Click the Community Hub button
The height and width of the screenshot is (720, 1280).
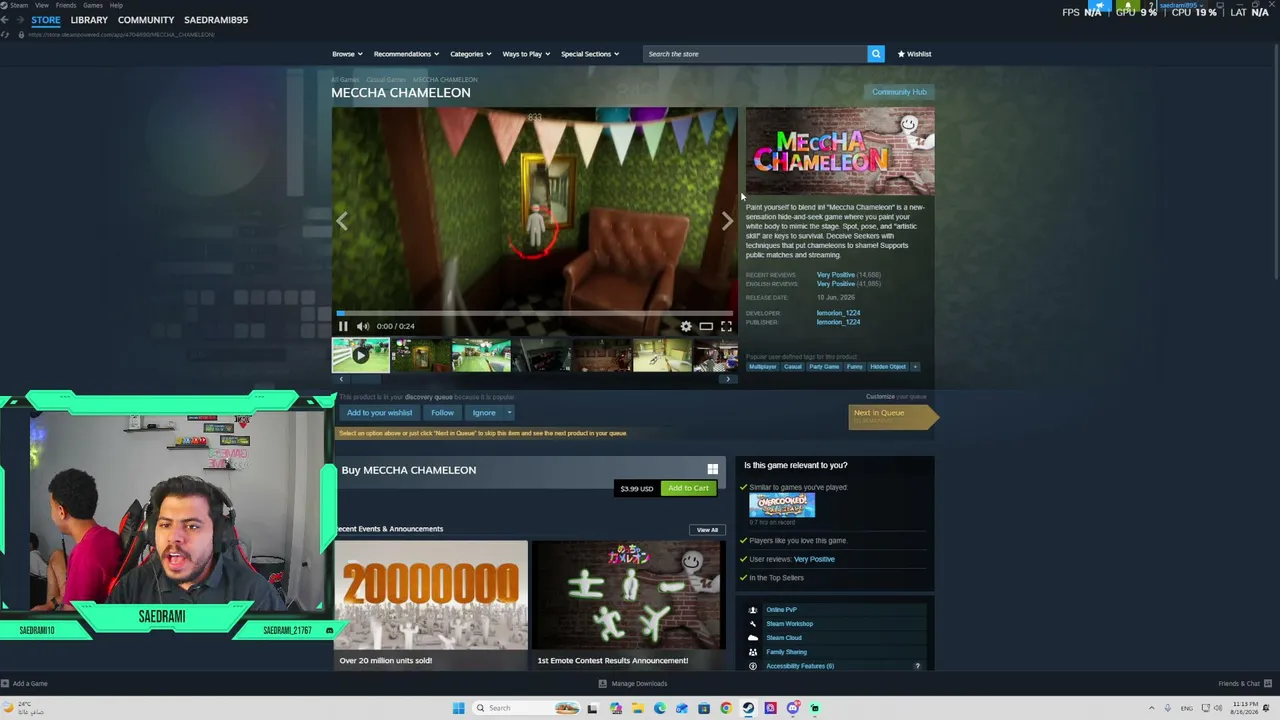coord(899,92)
